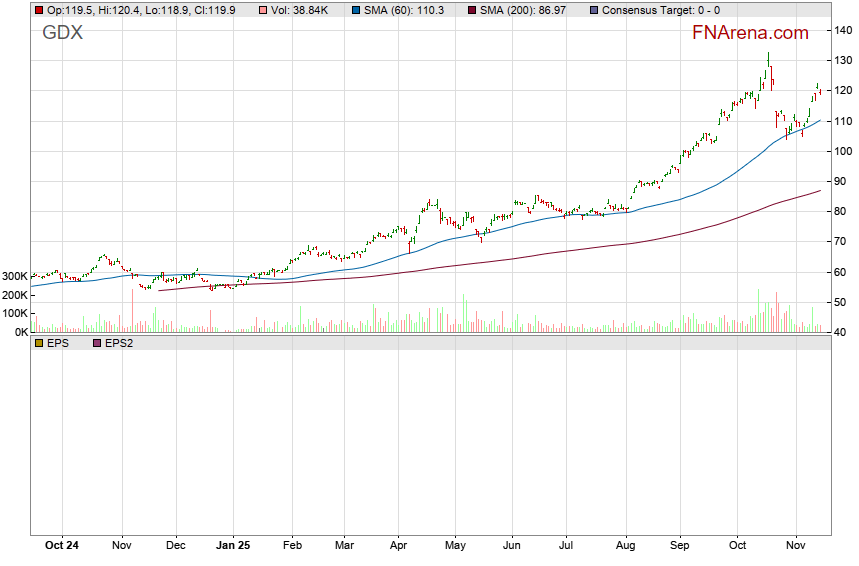Click the Consensus Target legend square
The image size is (859, 566).
(x=595, y=10)
